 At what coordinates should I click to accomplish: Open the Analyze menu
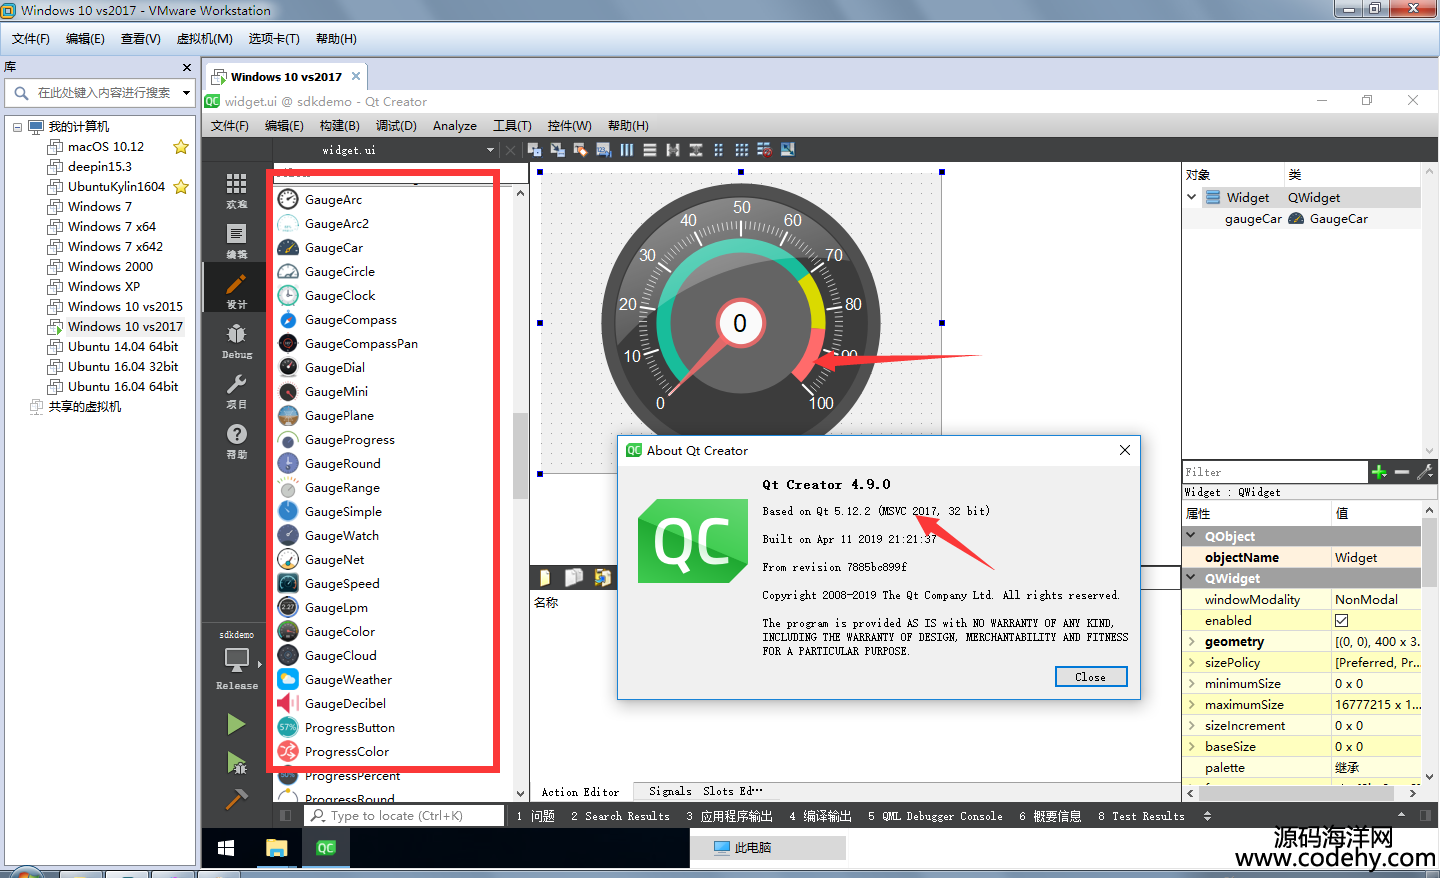[x=455, y=126]
